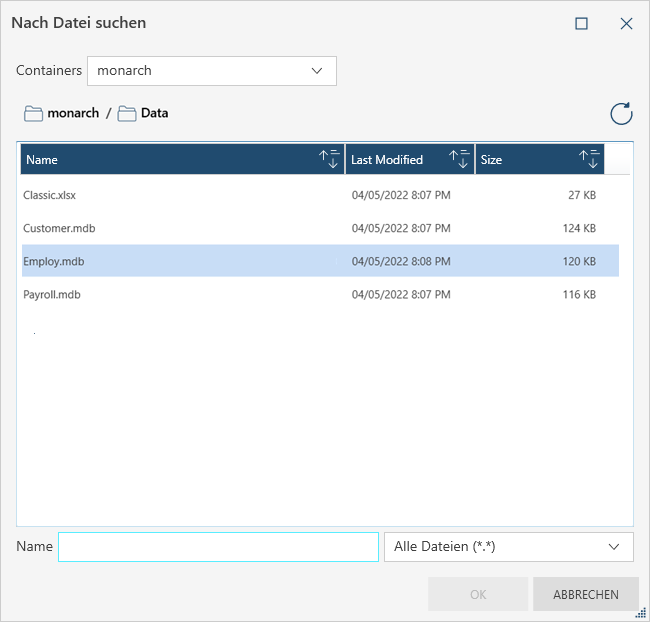
Task: Click into the Name input field
Action: (x=218, y=547)
